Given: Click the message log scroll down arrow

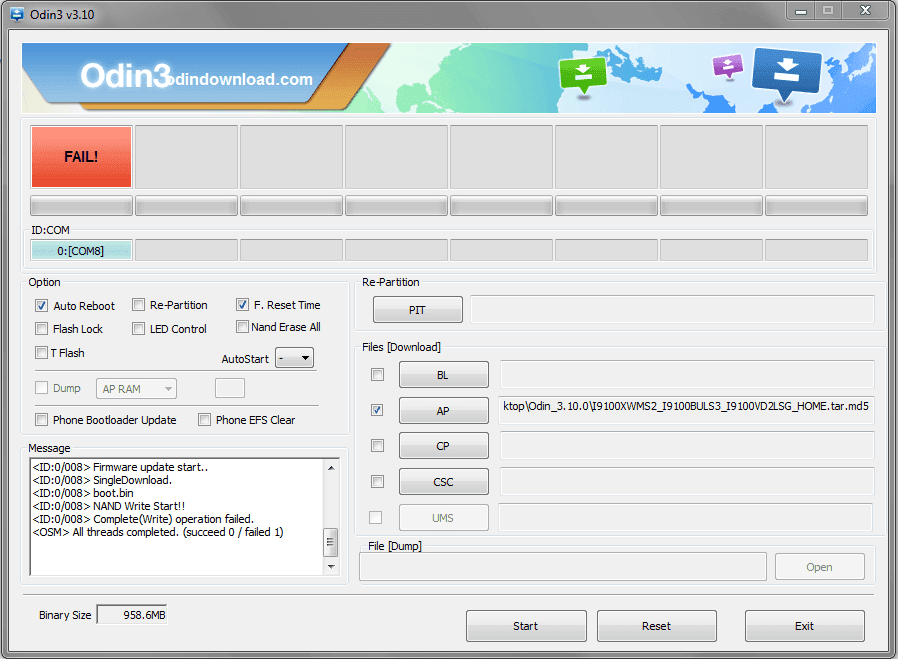Looking at the screenshot, I should (x=331, y=567).
